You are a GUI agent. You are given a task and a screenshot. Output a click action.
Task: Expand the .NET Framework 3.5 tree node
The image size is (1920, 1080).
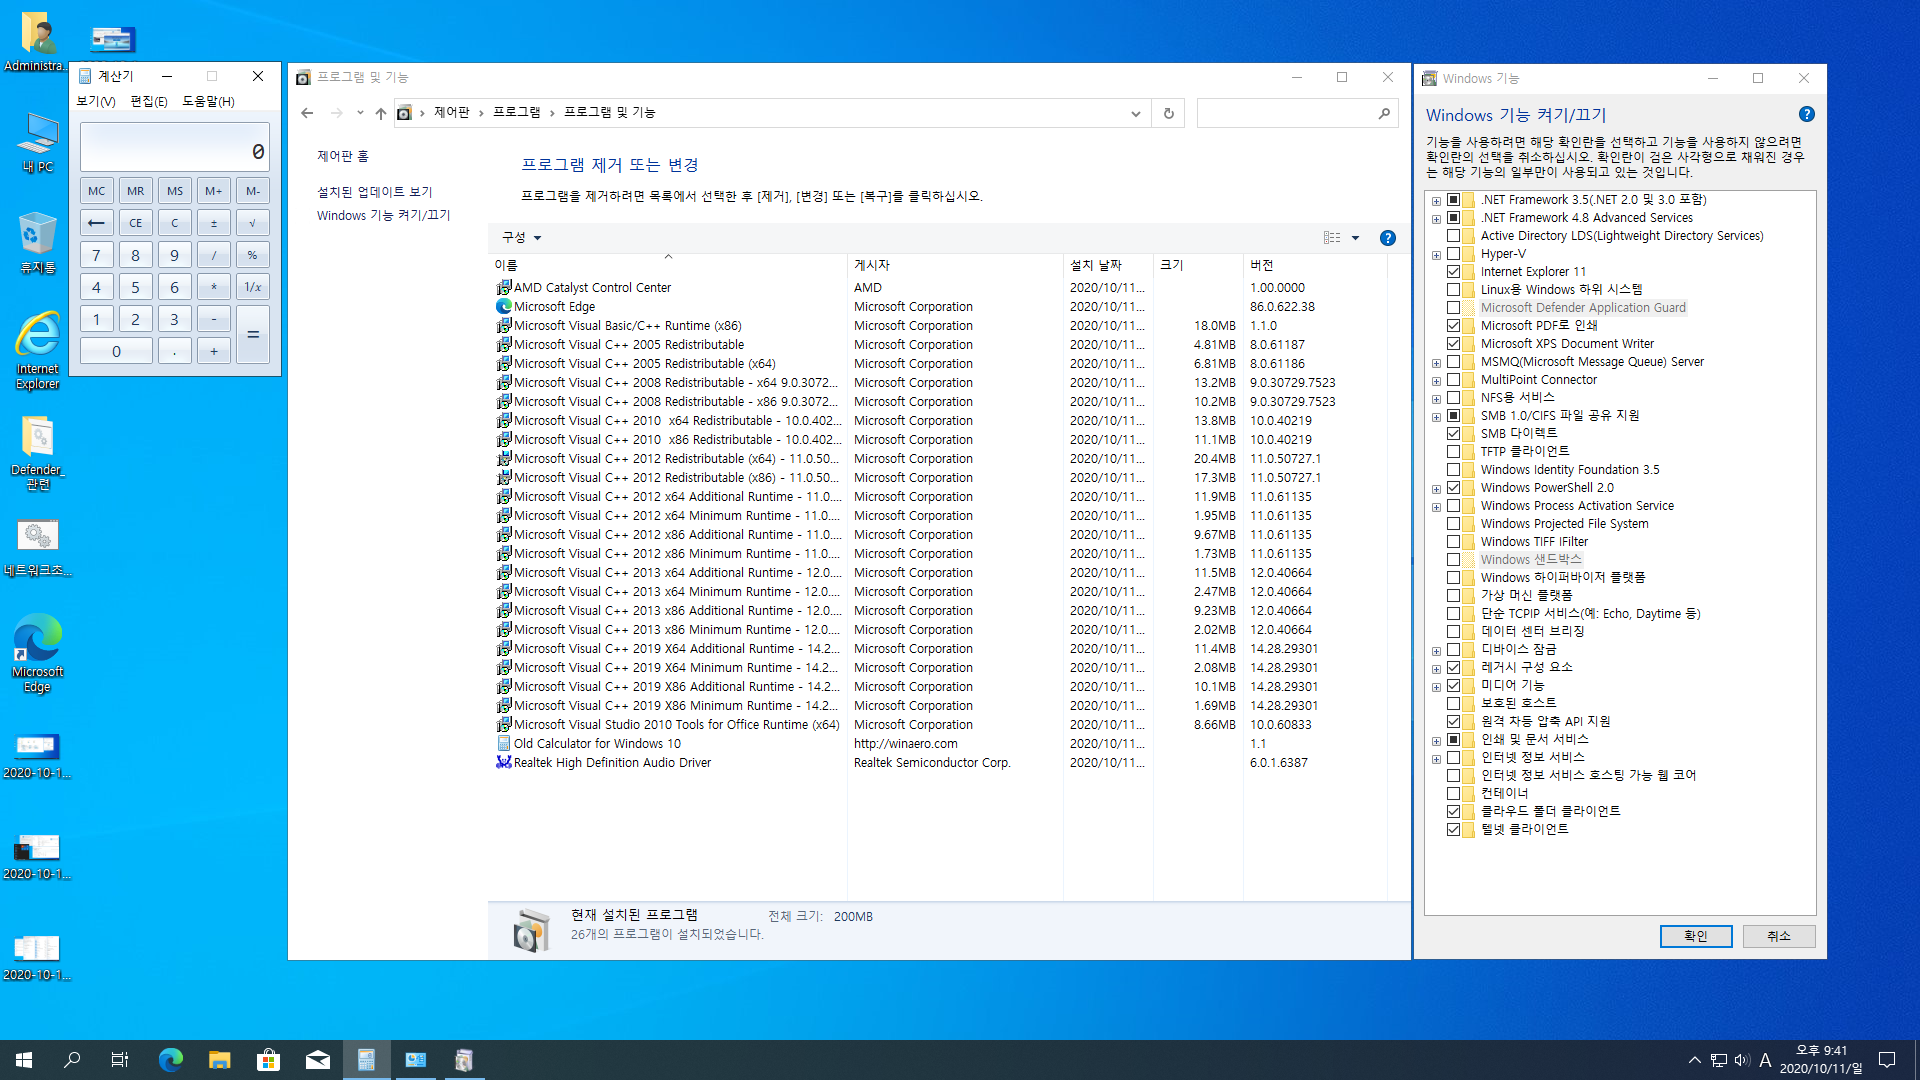click(x=1436, y=200)
